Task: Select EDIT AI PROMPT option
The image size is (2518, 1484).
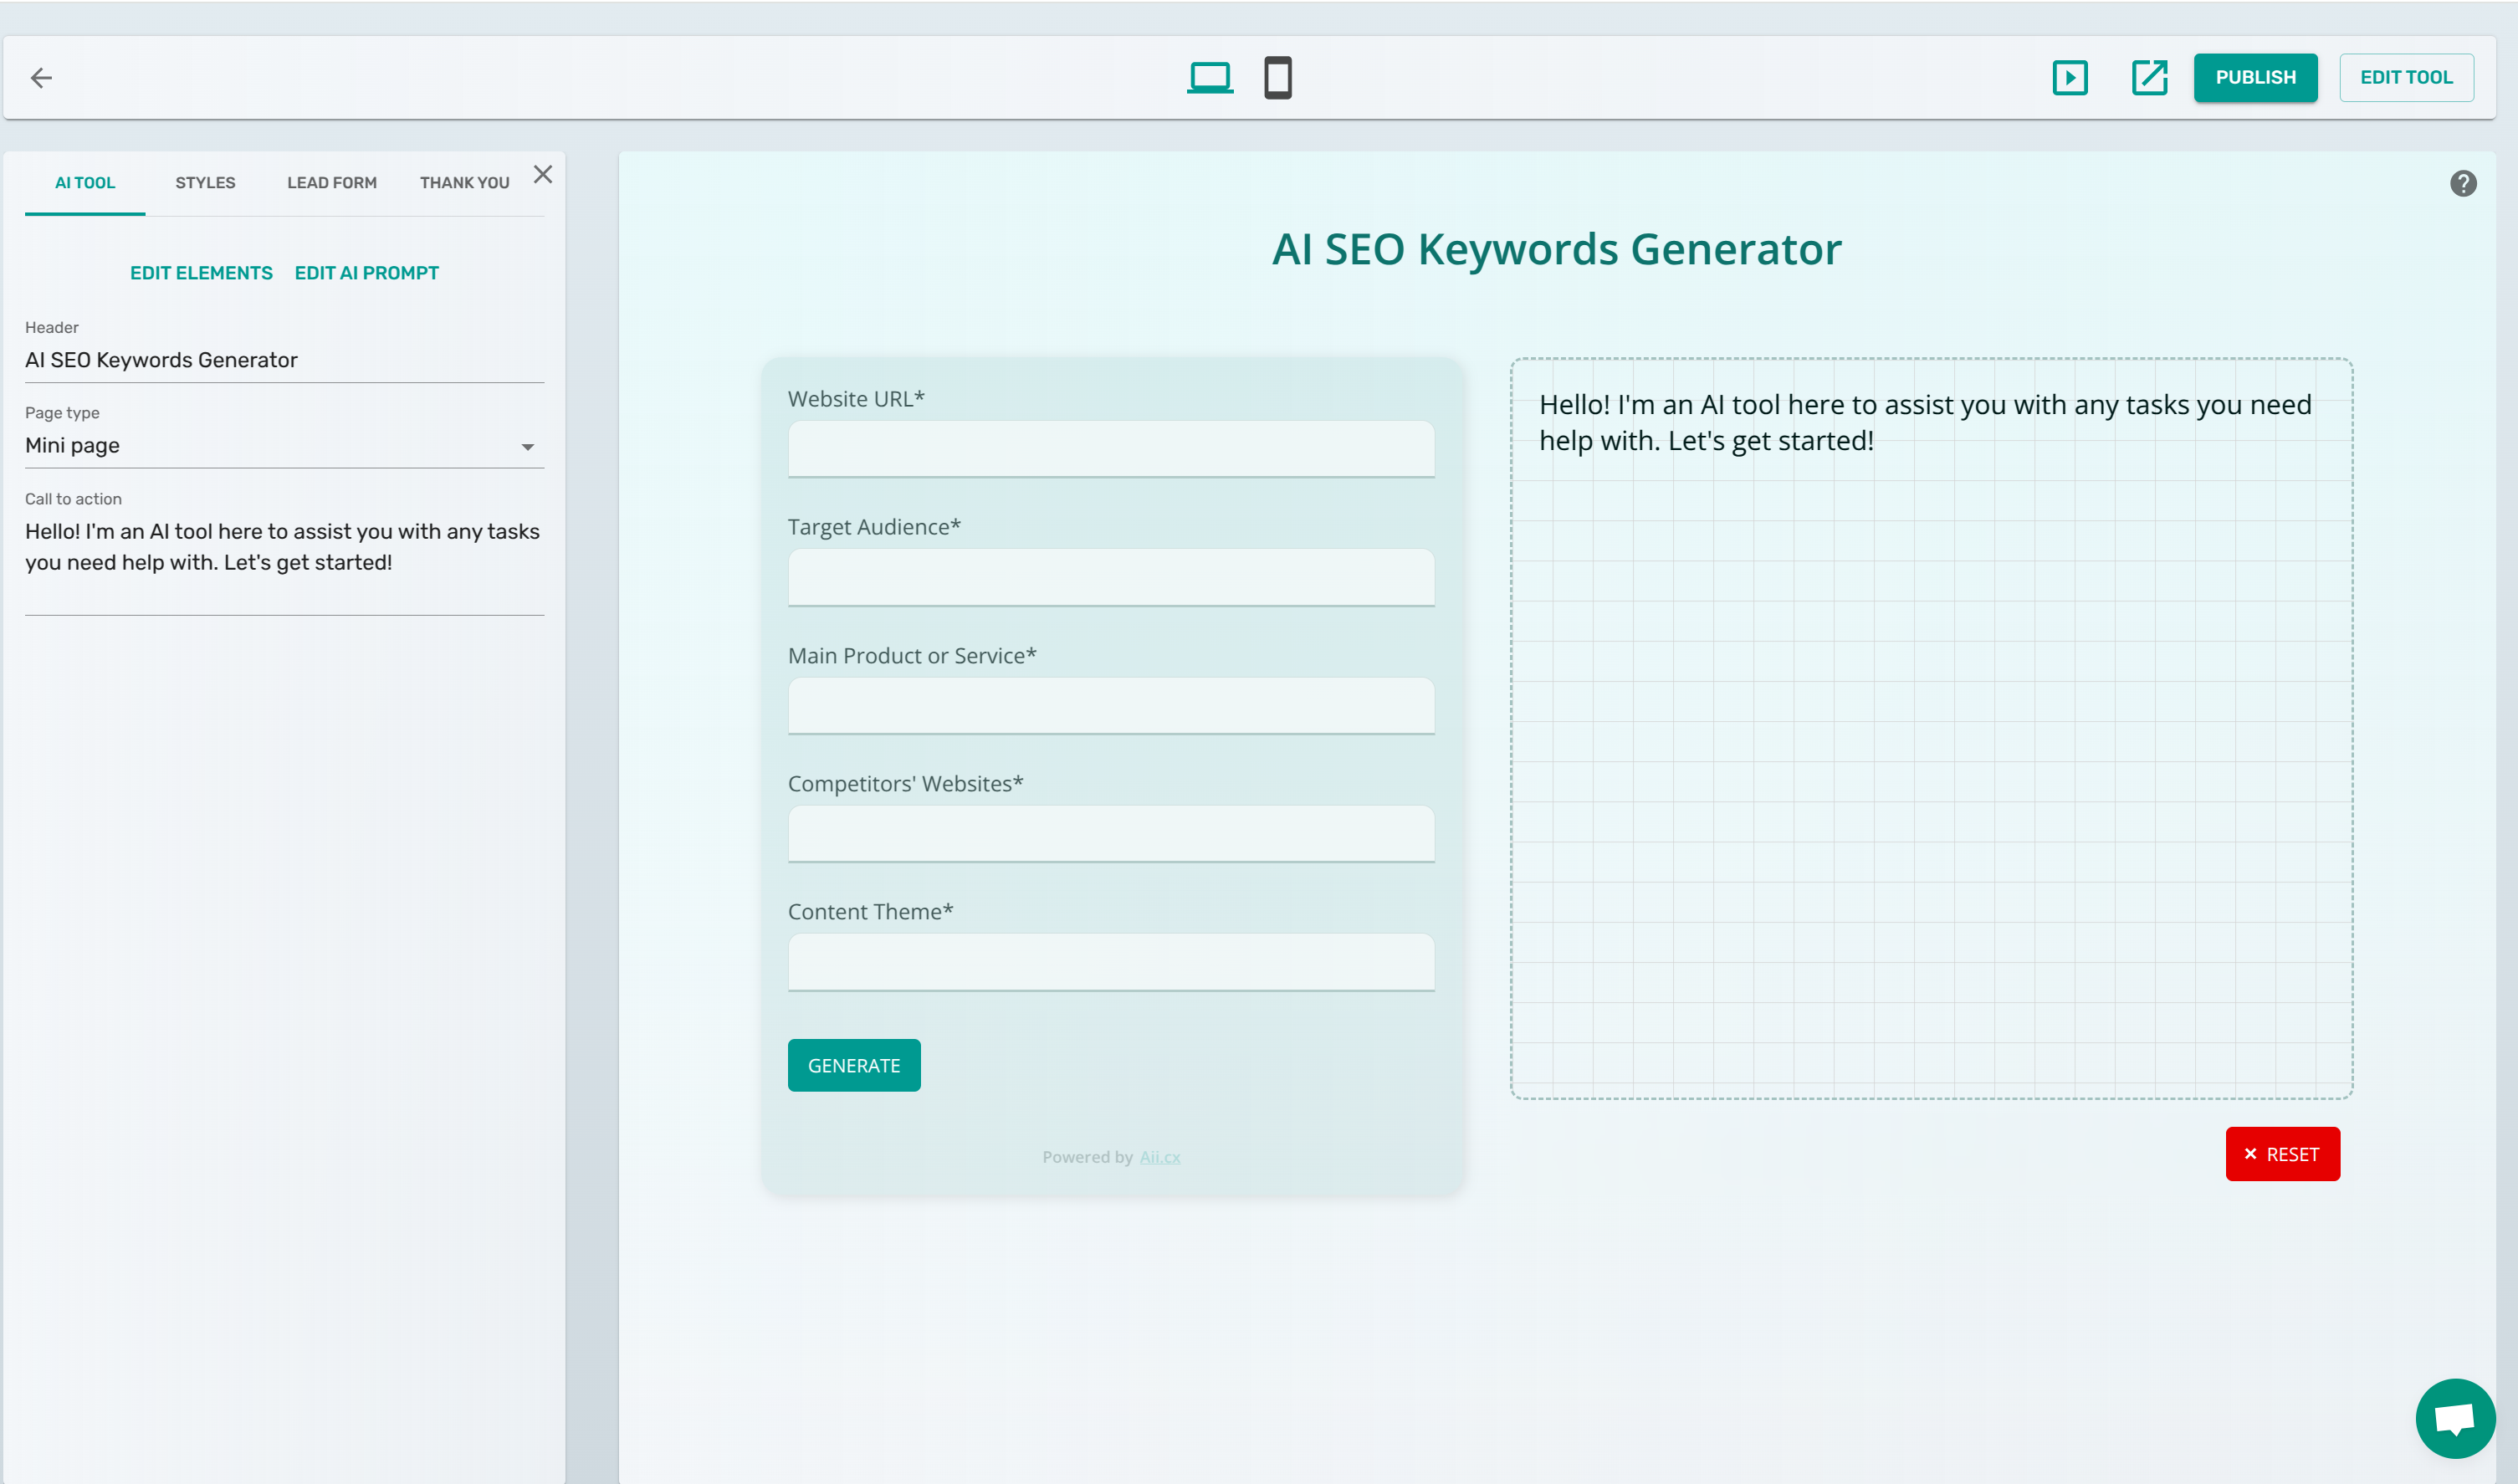Action: point(367,273)
